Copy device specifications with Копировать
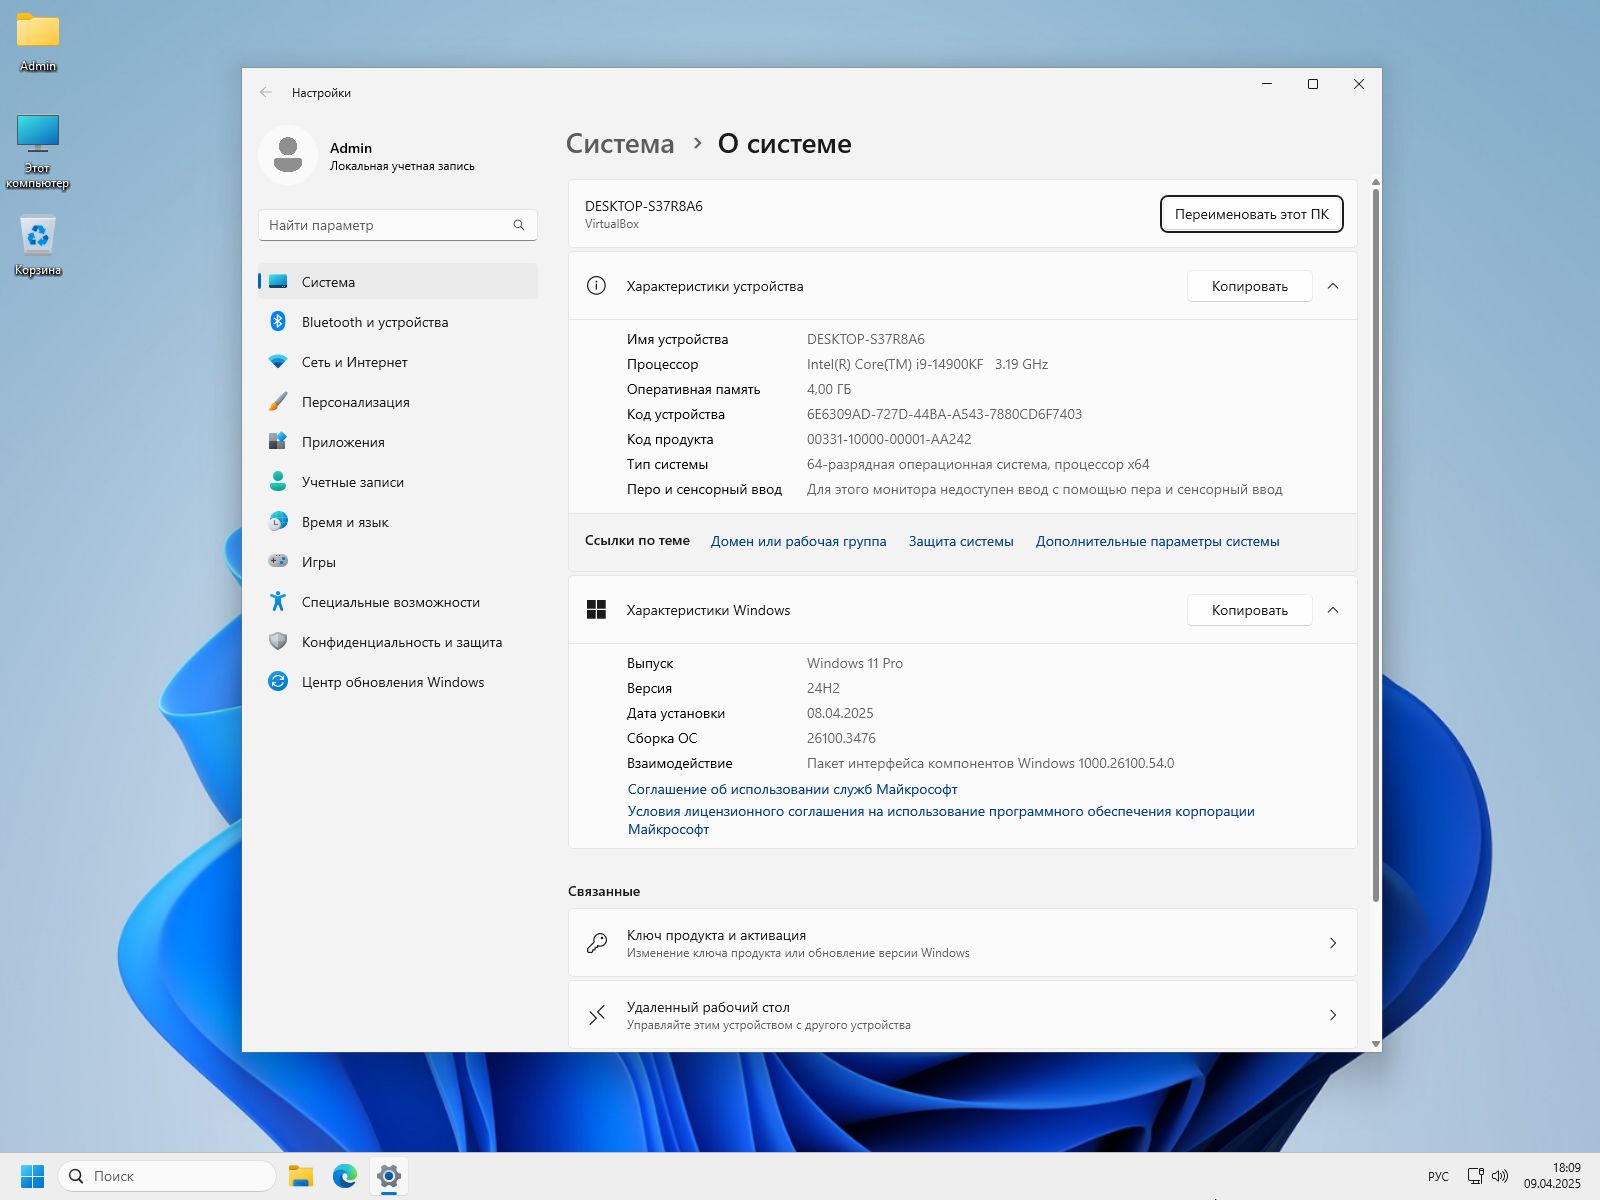 [x=1250, y=286]
